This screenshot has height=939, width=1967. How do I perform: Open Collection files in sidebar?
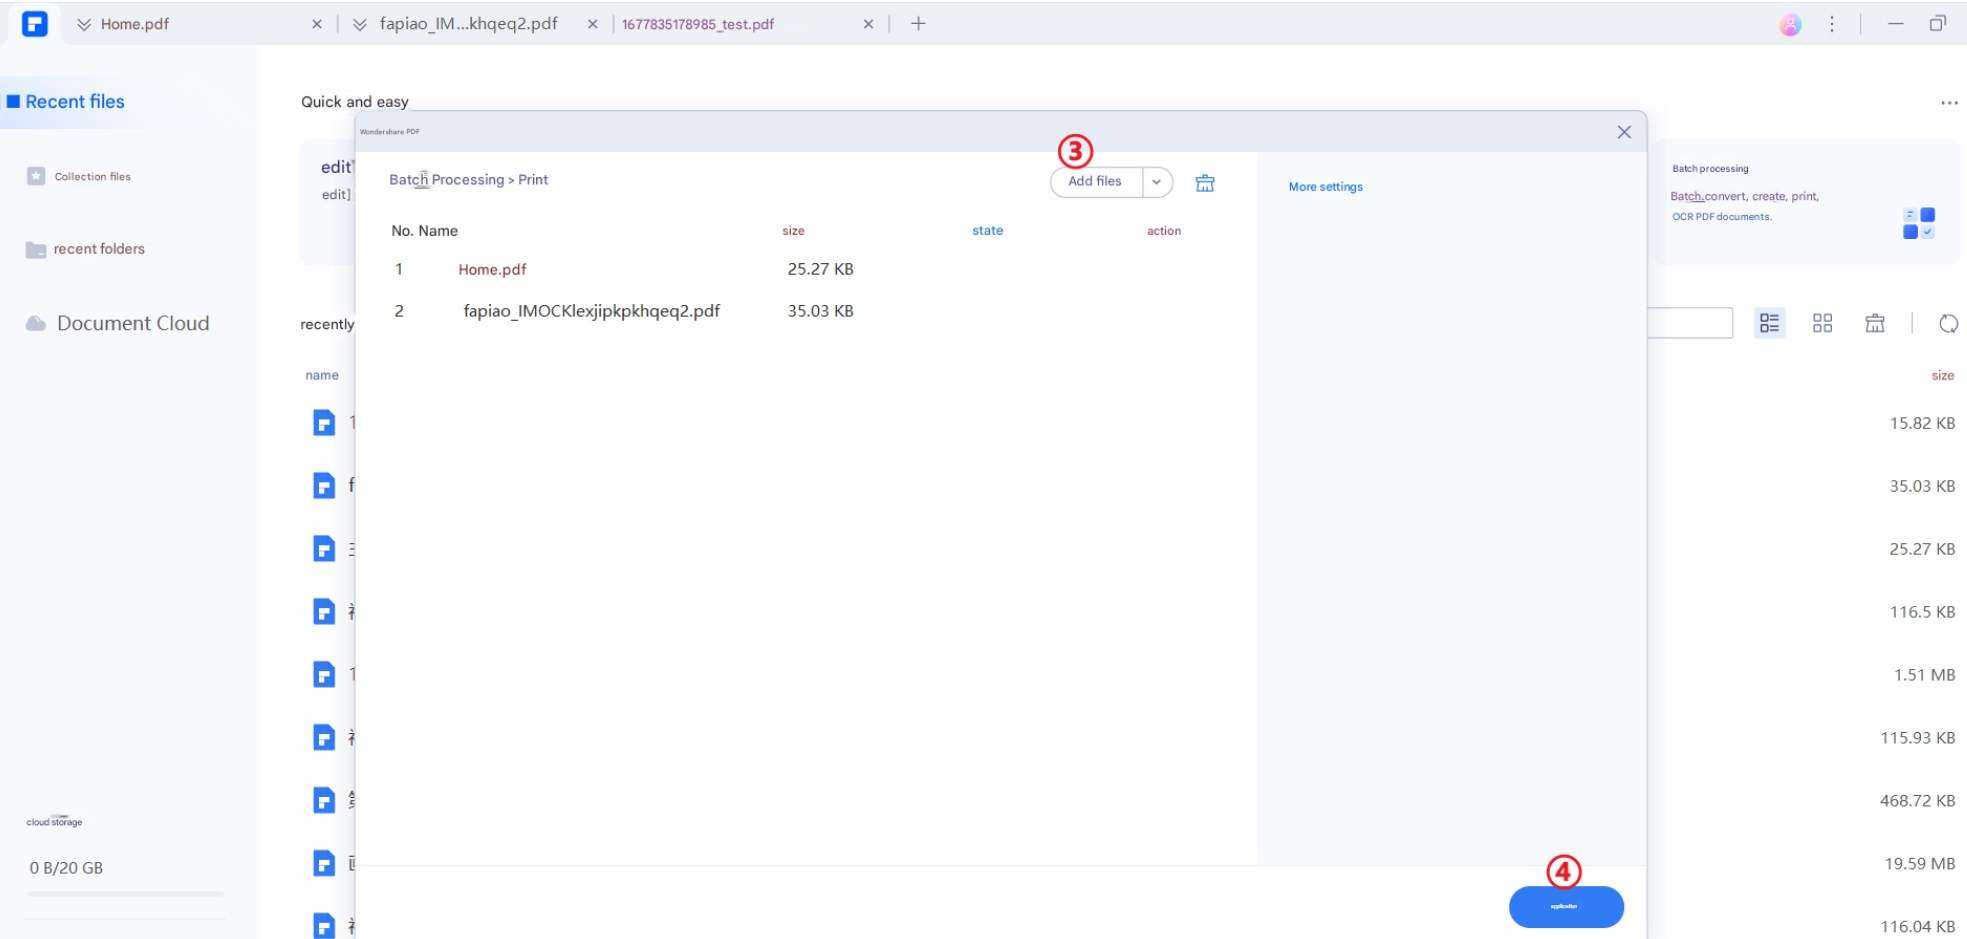click(x=92, y=177)
